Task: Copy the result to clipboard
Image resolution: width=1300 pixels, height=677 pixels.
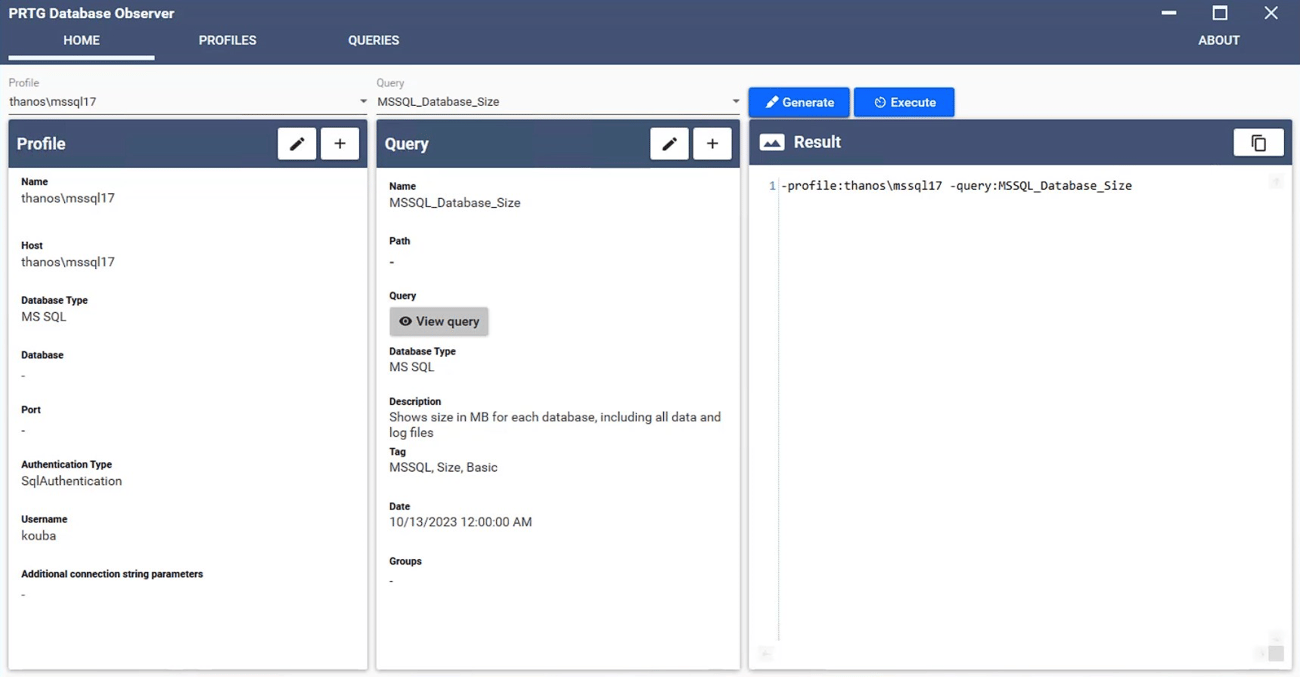Action: click(x=1258, y=143)
